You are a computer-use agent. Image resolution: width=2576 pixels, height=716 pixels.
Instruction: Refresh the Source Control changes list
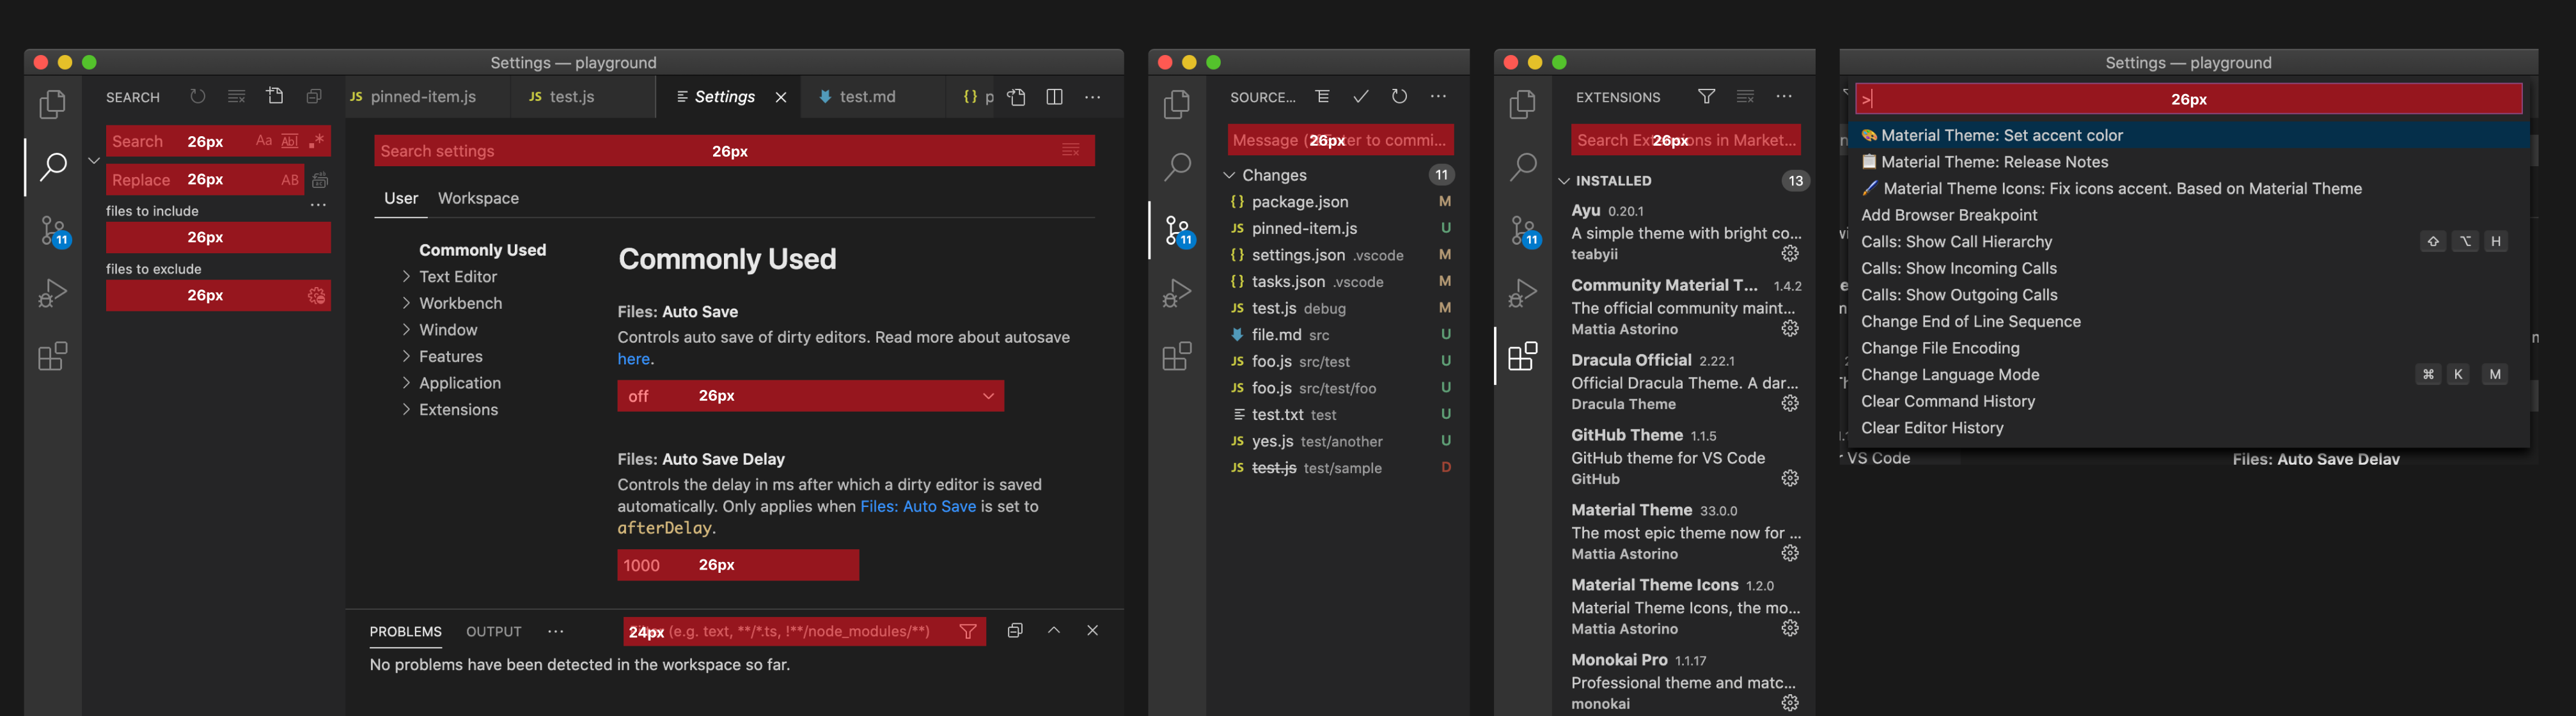(1399, 97)
